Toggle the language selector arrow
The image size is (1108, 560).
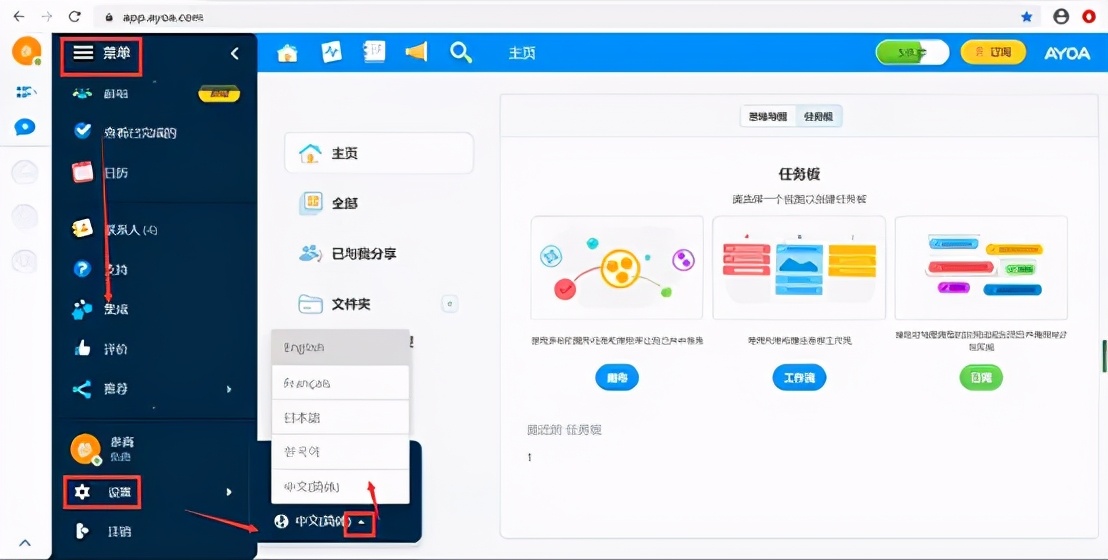pos(361,522)
